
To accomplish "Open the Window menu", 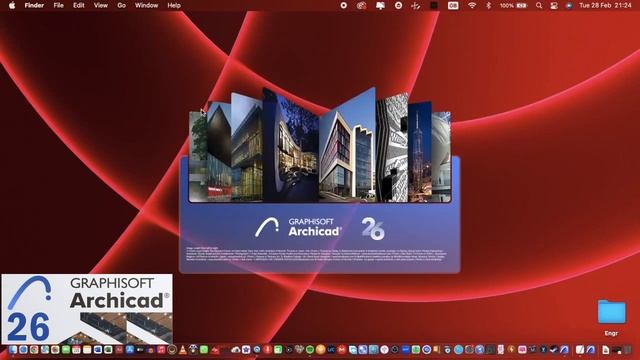I will coord(146,5).
